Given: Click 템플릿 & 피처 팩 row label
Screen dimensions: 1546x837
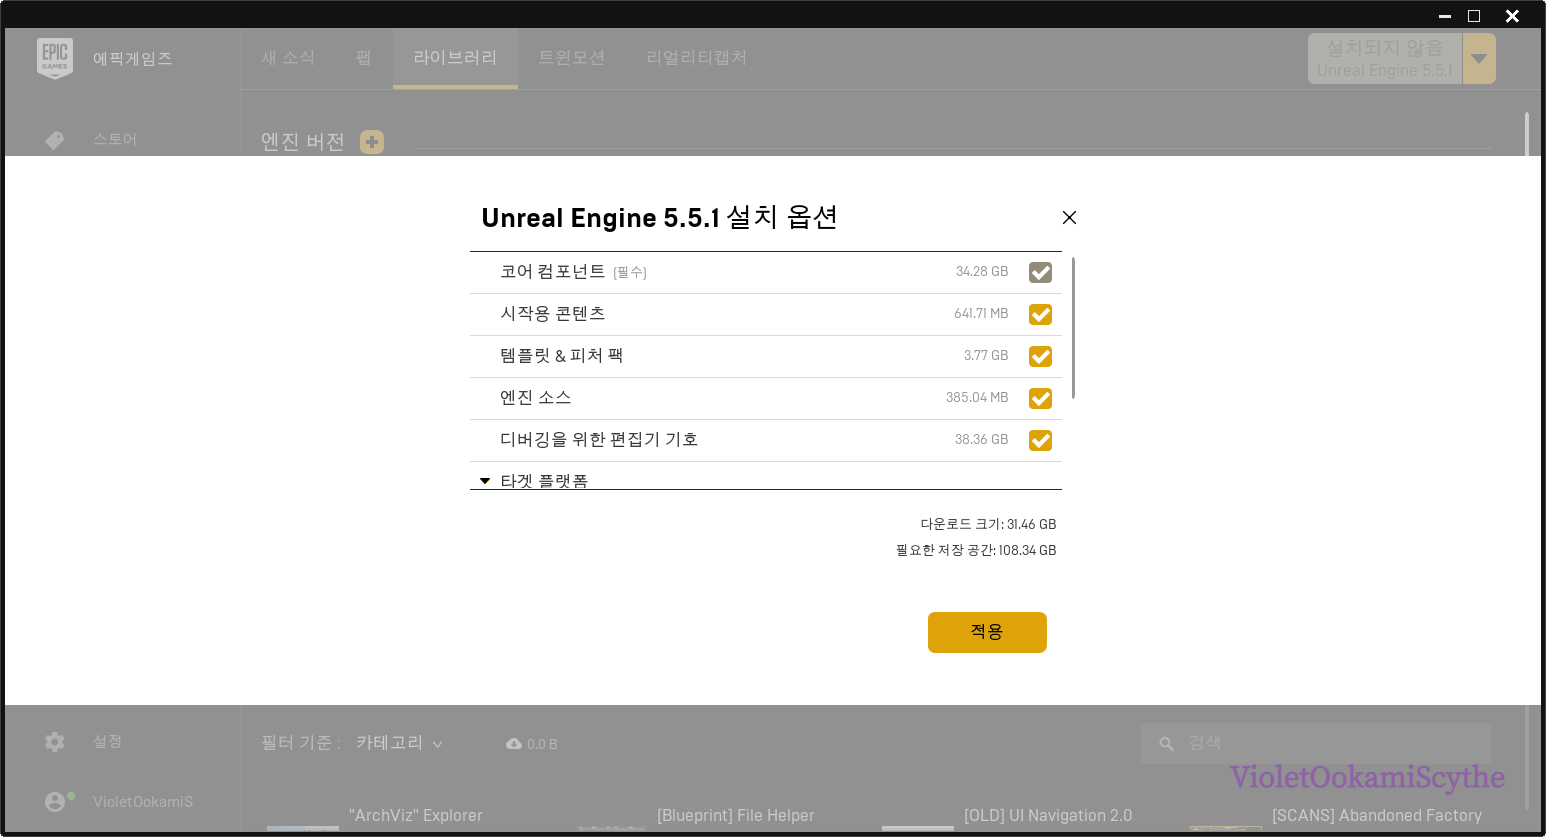Looking at the screenshot, I should (562, 356).
